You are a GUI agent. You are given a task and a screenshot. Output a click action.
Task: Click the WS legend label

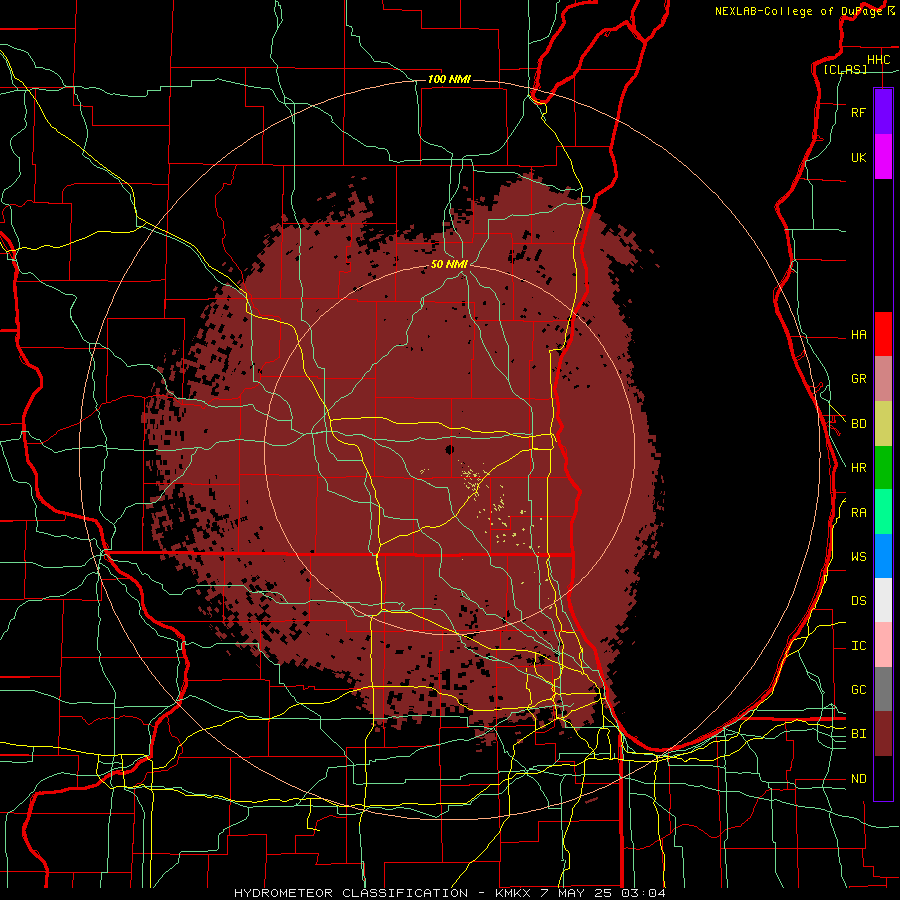click(x=858, y=557)
